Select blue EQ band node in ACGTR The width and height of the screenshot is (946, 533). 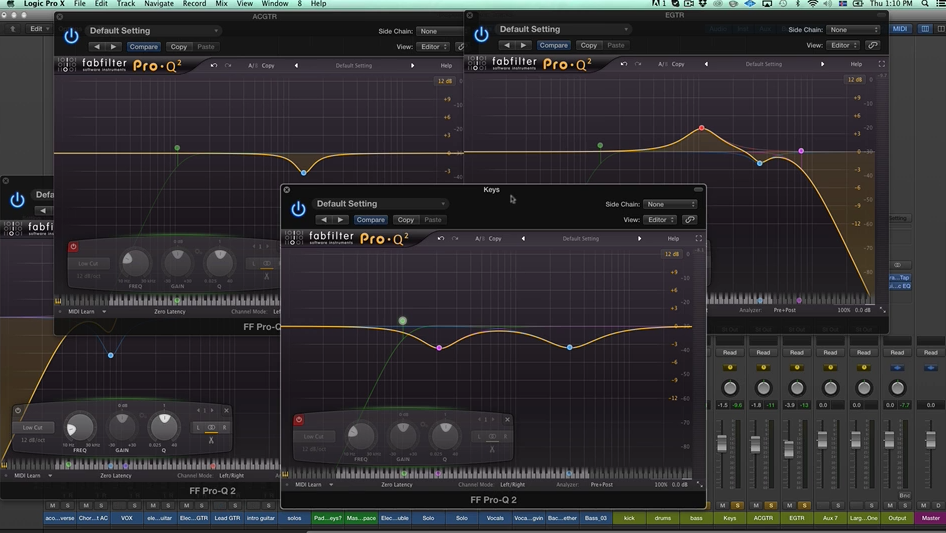click(303, 173)
